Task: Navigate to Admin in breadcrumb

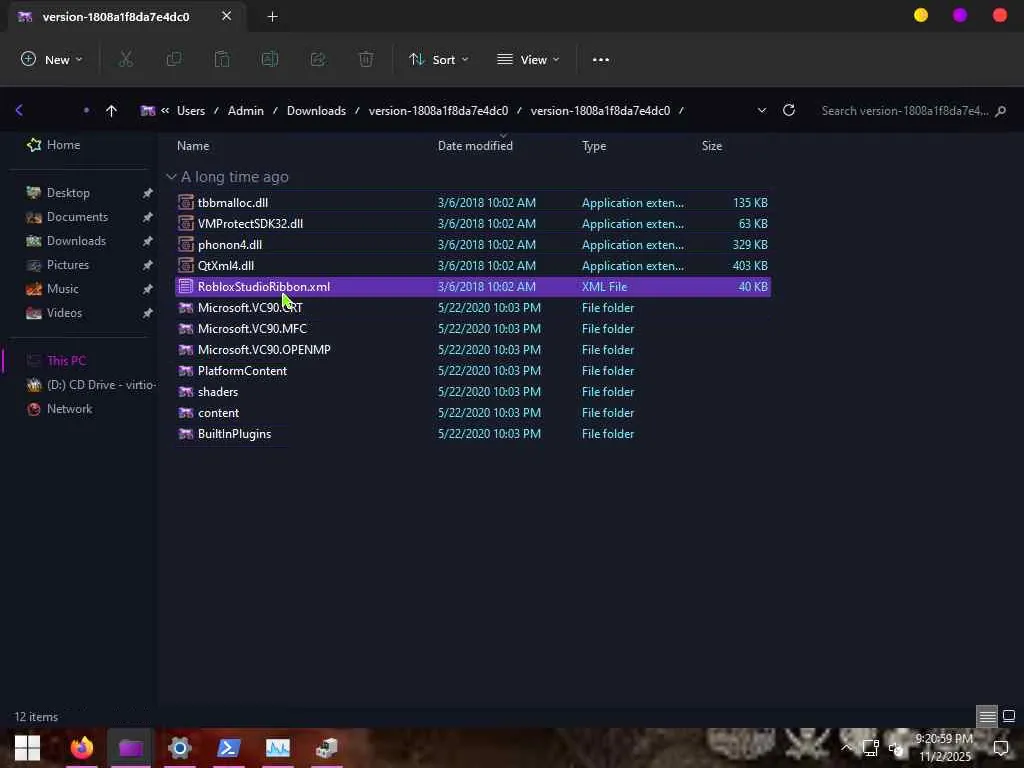Action: (246, 110)
